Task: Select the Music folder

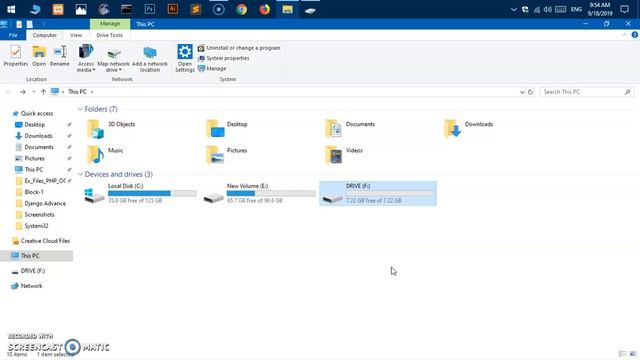Action: [105, 155]
